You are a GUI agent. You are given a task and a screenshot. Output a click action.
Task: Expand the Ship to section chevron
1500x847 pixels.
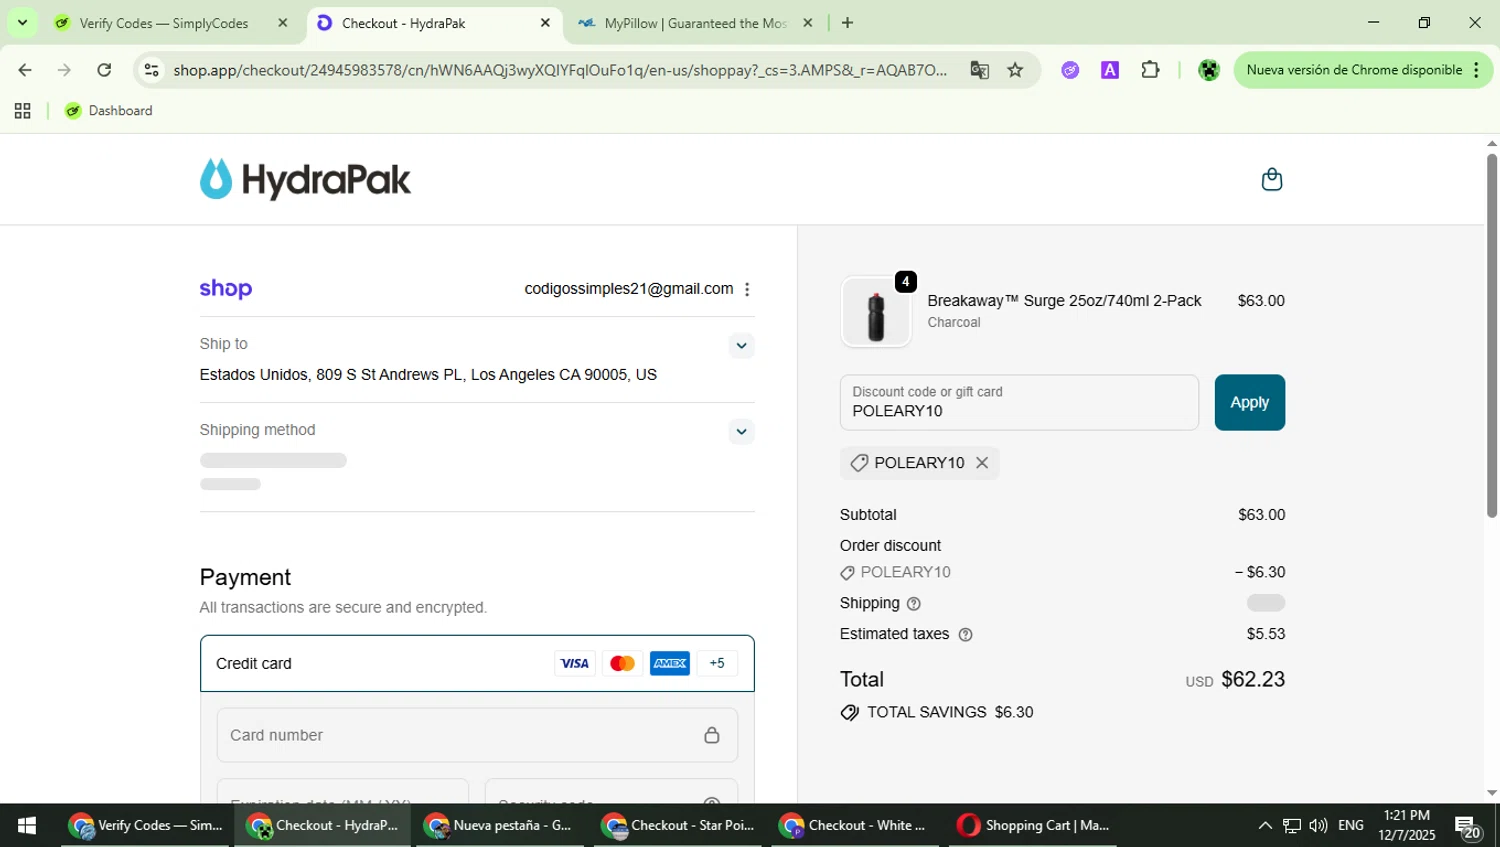point(741,346)
